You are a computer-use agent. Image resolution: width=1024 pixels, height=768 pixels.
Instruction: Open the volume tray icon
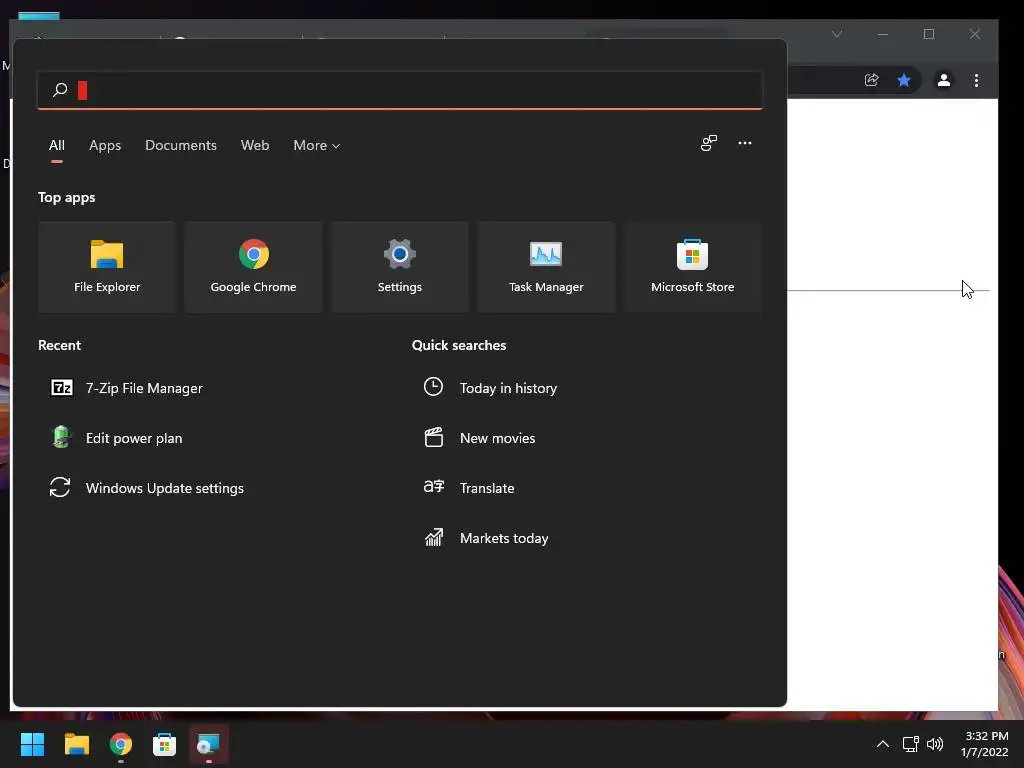click(935, 744)
